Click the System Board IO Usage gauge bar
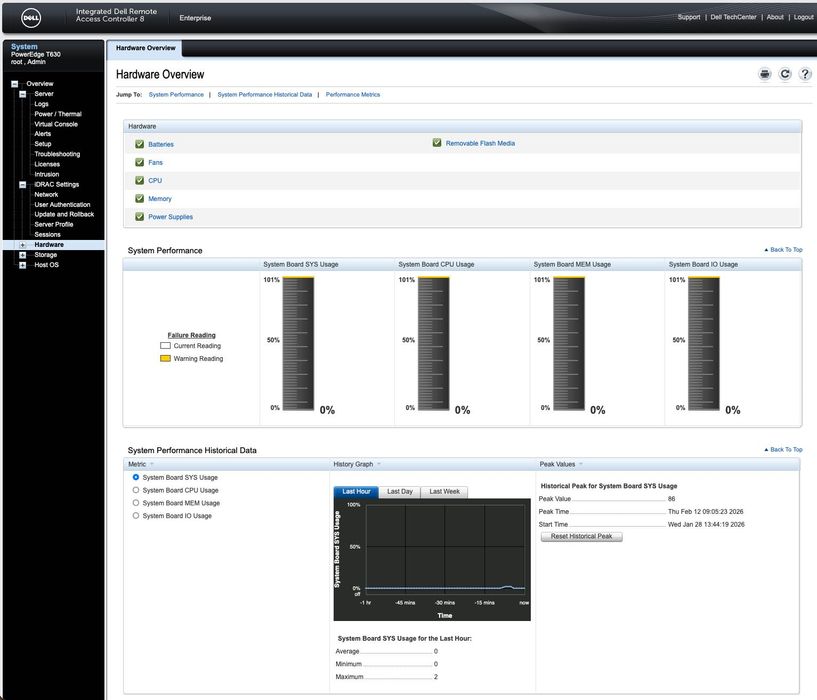 pos(704,343)
